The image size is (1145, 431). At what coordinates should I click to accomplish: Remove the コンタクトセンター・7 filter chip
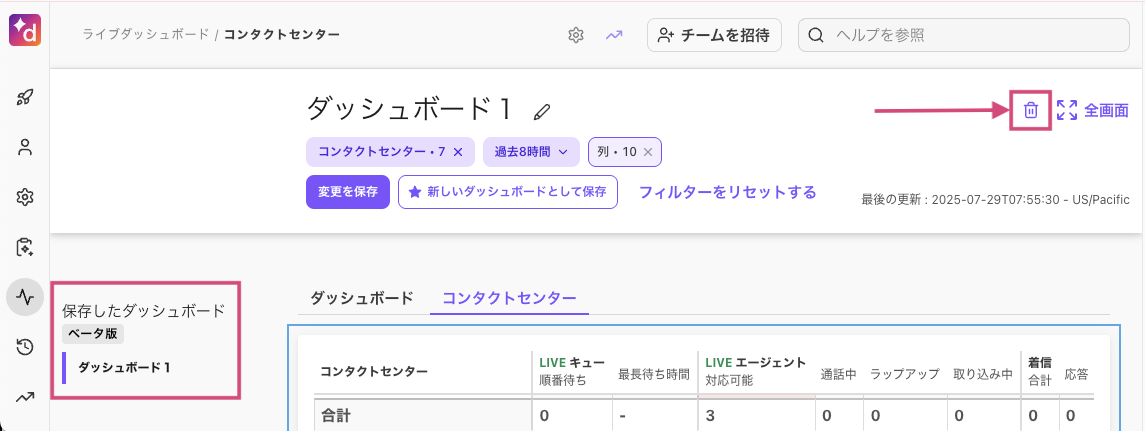coord(458,152)
